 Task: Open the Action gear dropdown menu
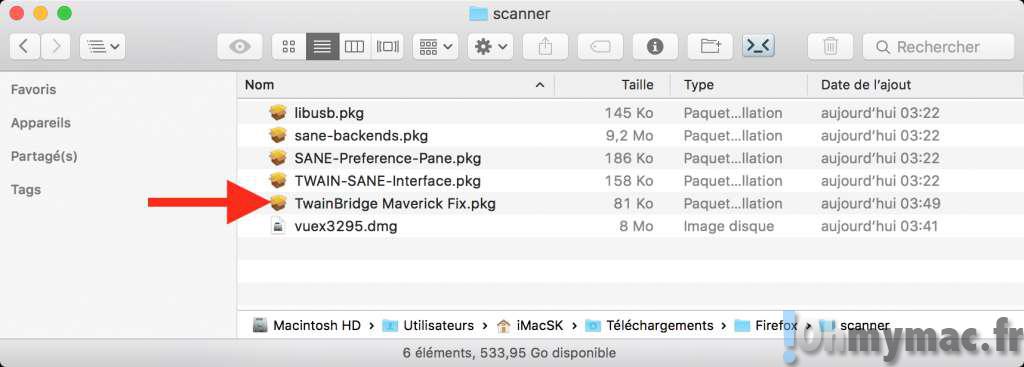pos(490,46)
